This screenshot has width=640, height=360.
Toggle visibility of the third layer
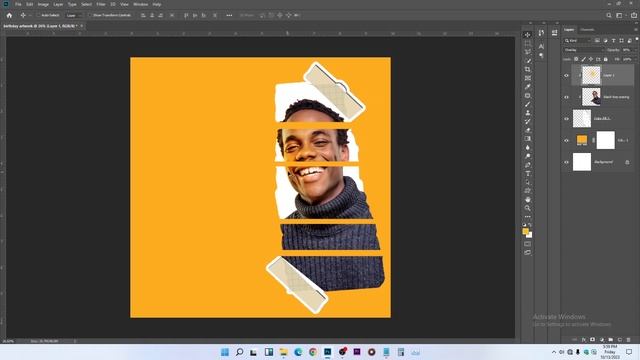coord(566,119)
